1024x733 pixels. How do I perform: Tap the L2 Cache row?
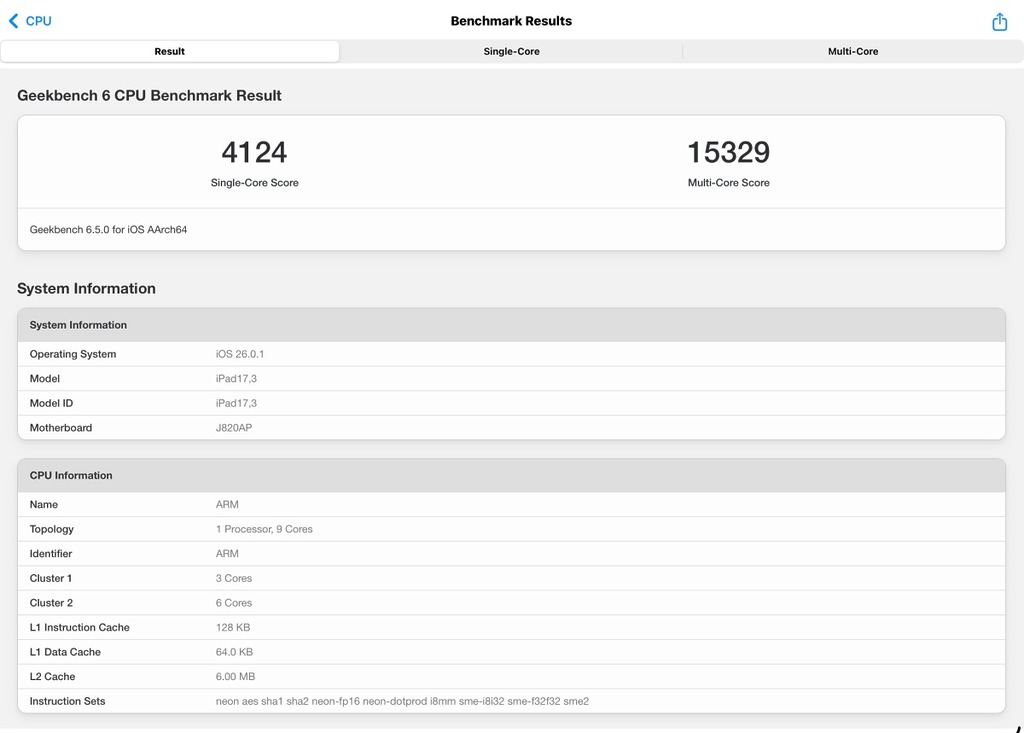click(x=511, y=677)
